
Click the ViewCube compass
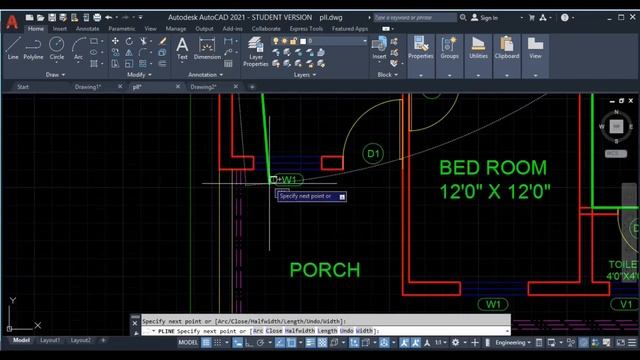(616, 126)
